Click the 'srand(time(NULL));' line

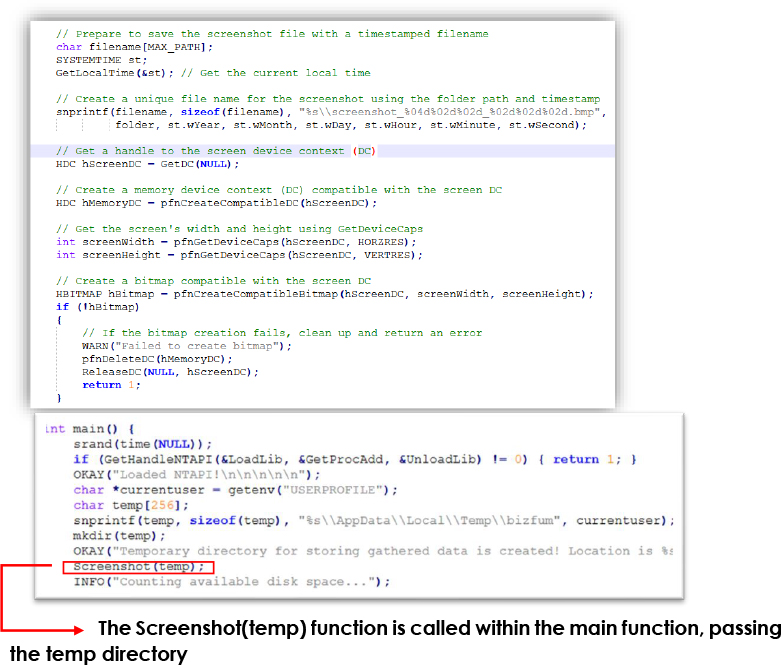click(142, 444)
